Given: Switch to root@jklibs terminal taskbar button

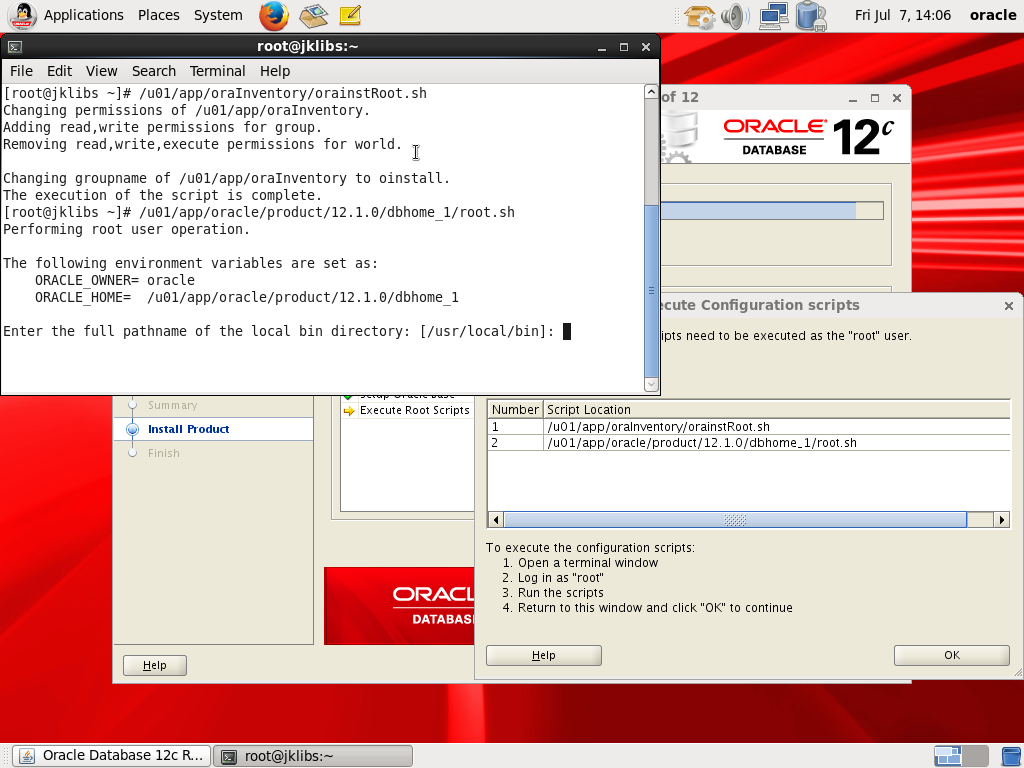Looking at the screenshot, I should click(313, 756).
